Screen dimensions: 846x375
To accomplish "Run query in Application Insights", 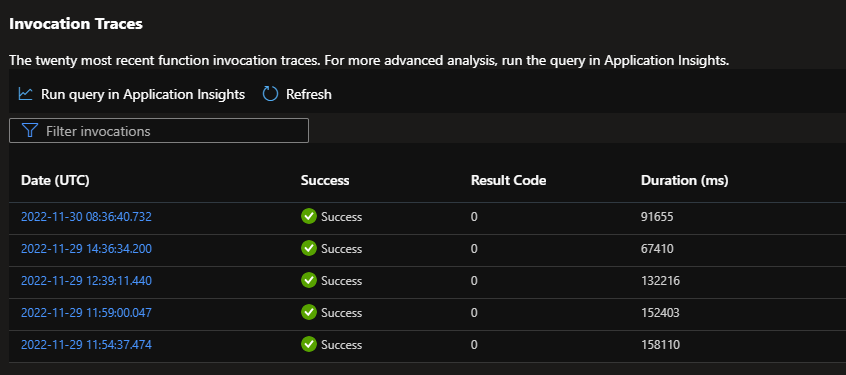I will [x=132, y=94].
